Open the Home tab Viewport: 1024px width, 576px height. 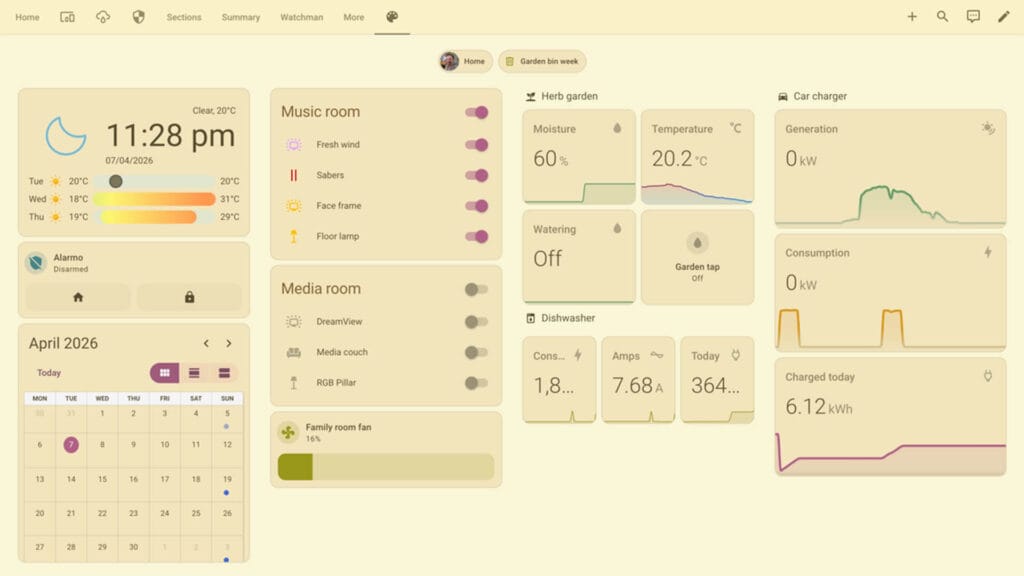pos(27,17)
